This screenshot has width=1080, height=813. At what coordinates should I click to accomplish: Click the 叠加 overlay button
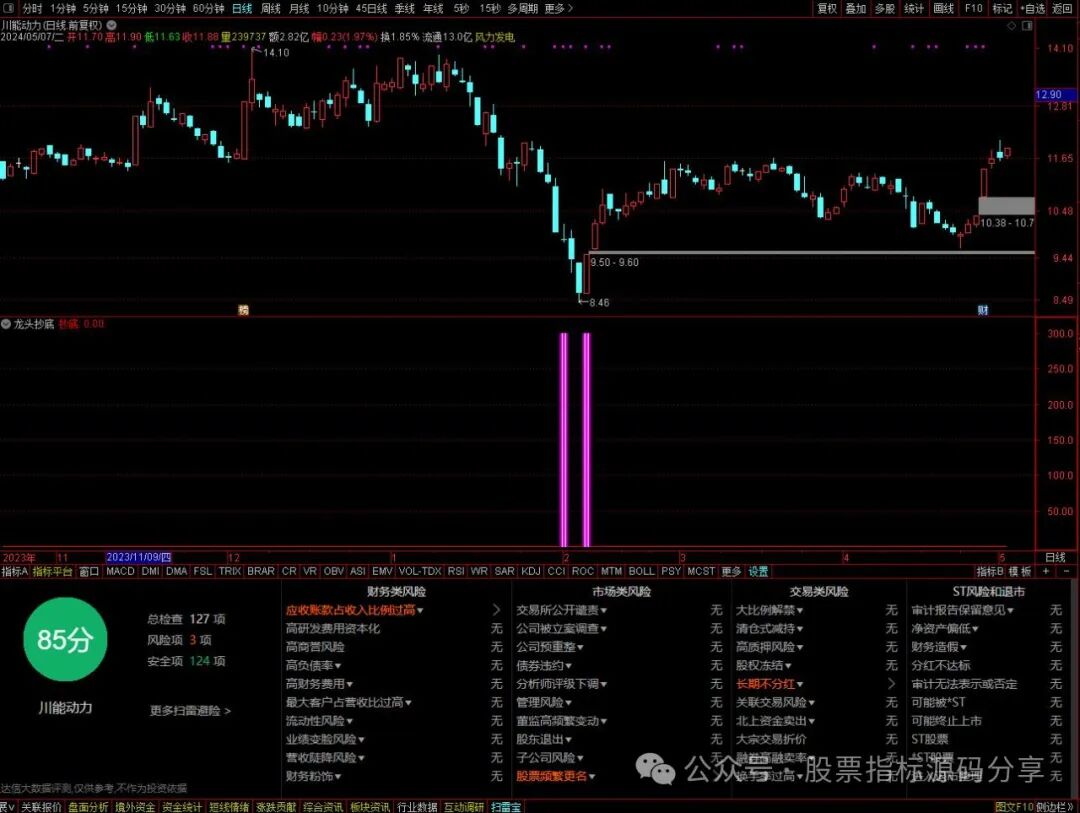point(855,8)
